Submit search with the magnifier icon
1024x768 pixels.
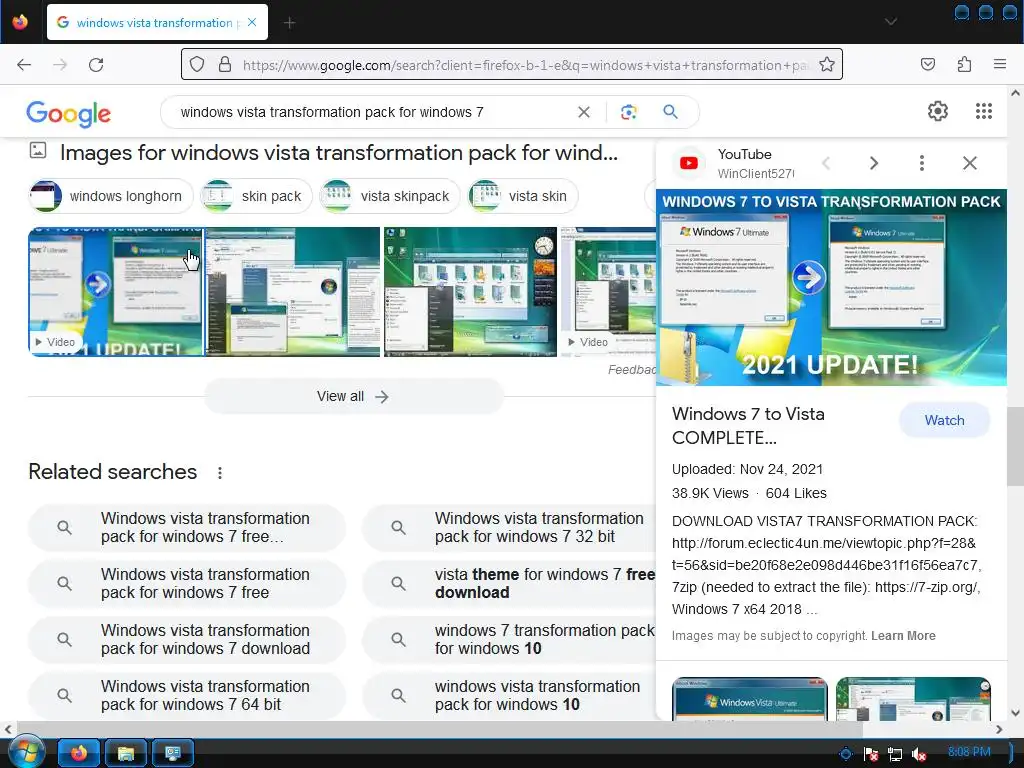pyautogui.click(x=670, y=112)
